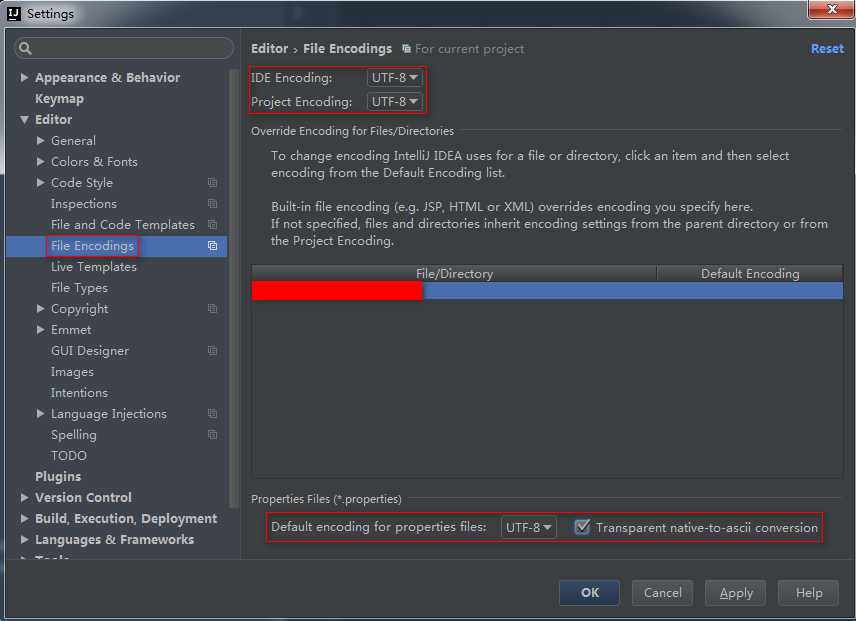Click the settings tree scrollbar

(234, 289)
